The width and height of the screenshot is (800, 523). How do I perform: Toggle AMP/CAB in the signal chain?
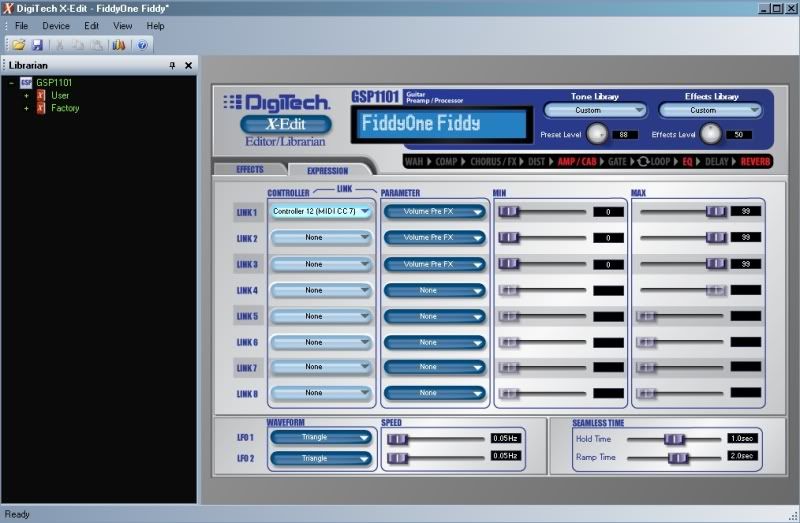pos(577,162)
